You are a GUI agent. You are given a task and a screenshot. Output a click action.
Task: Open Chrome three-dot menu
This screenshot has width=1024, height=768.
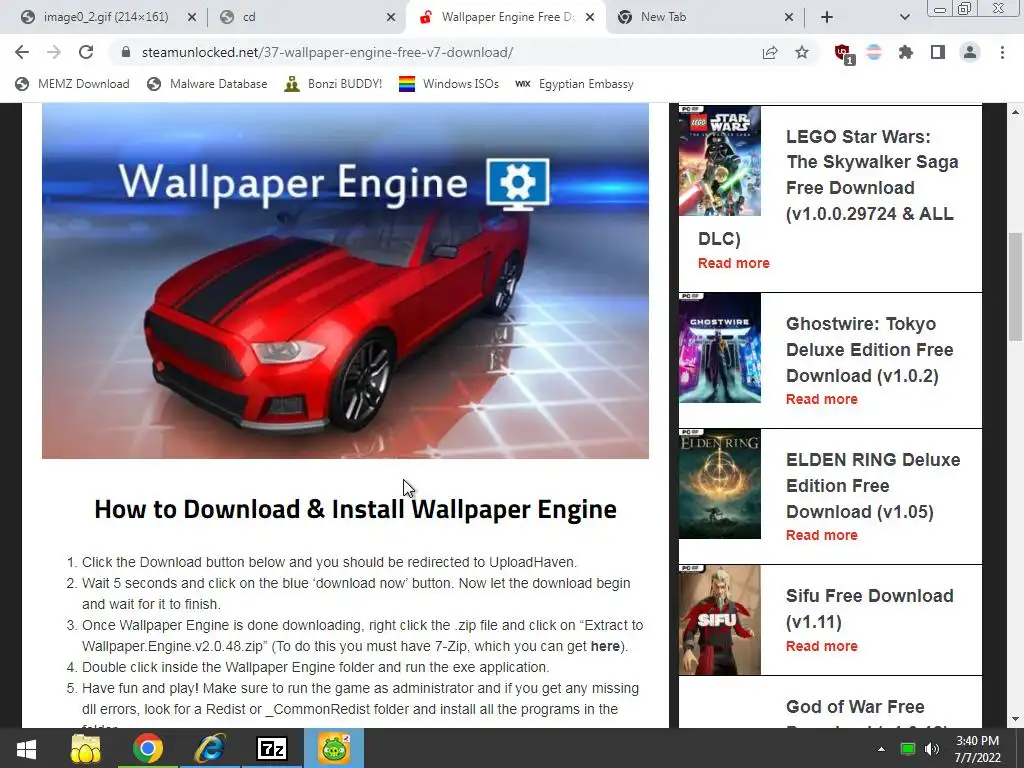[1002, 52]
